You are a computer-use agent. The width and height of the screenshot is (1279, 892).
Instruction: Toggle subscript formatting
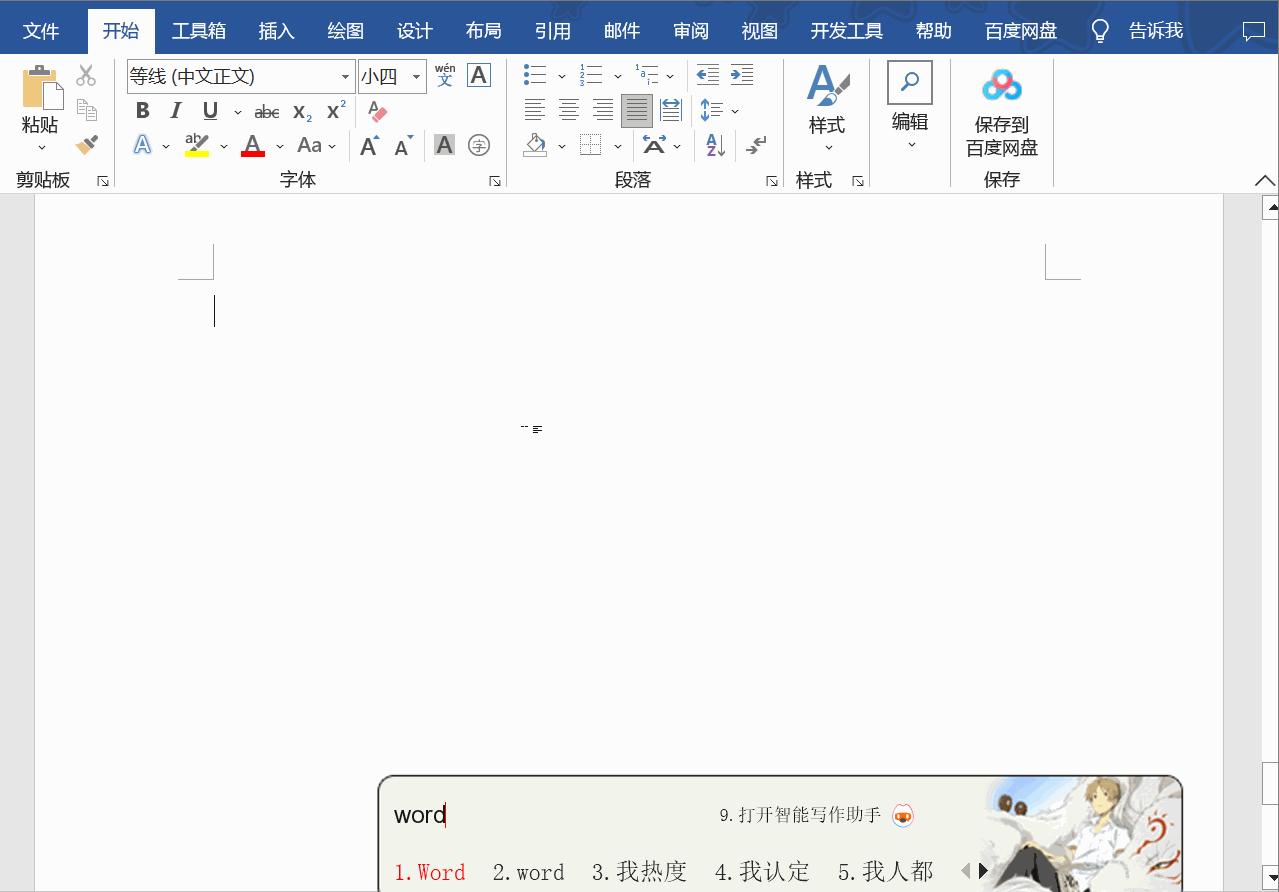pos(300,111)
